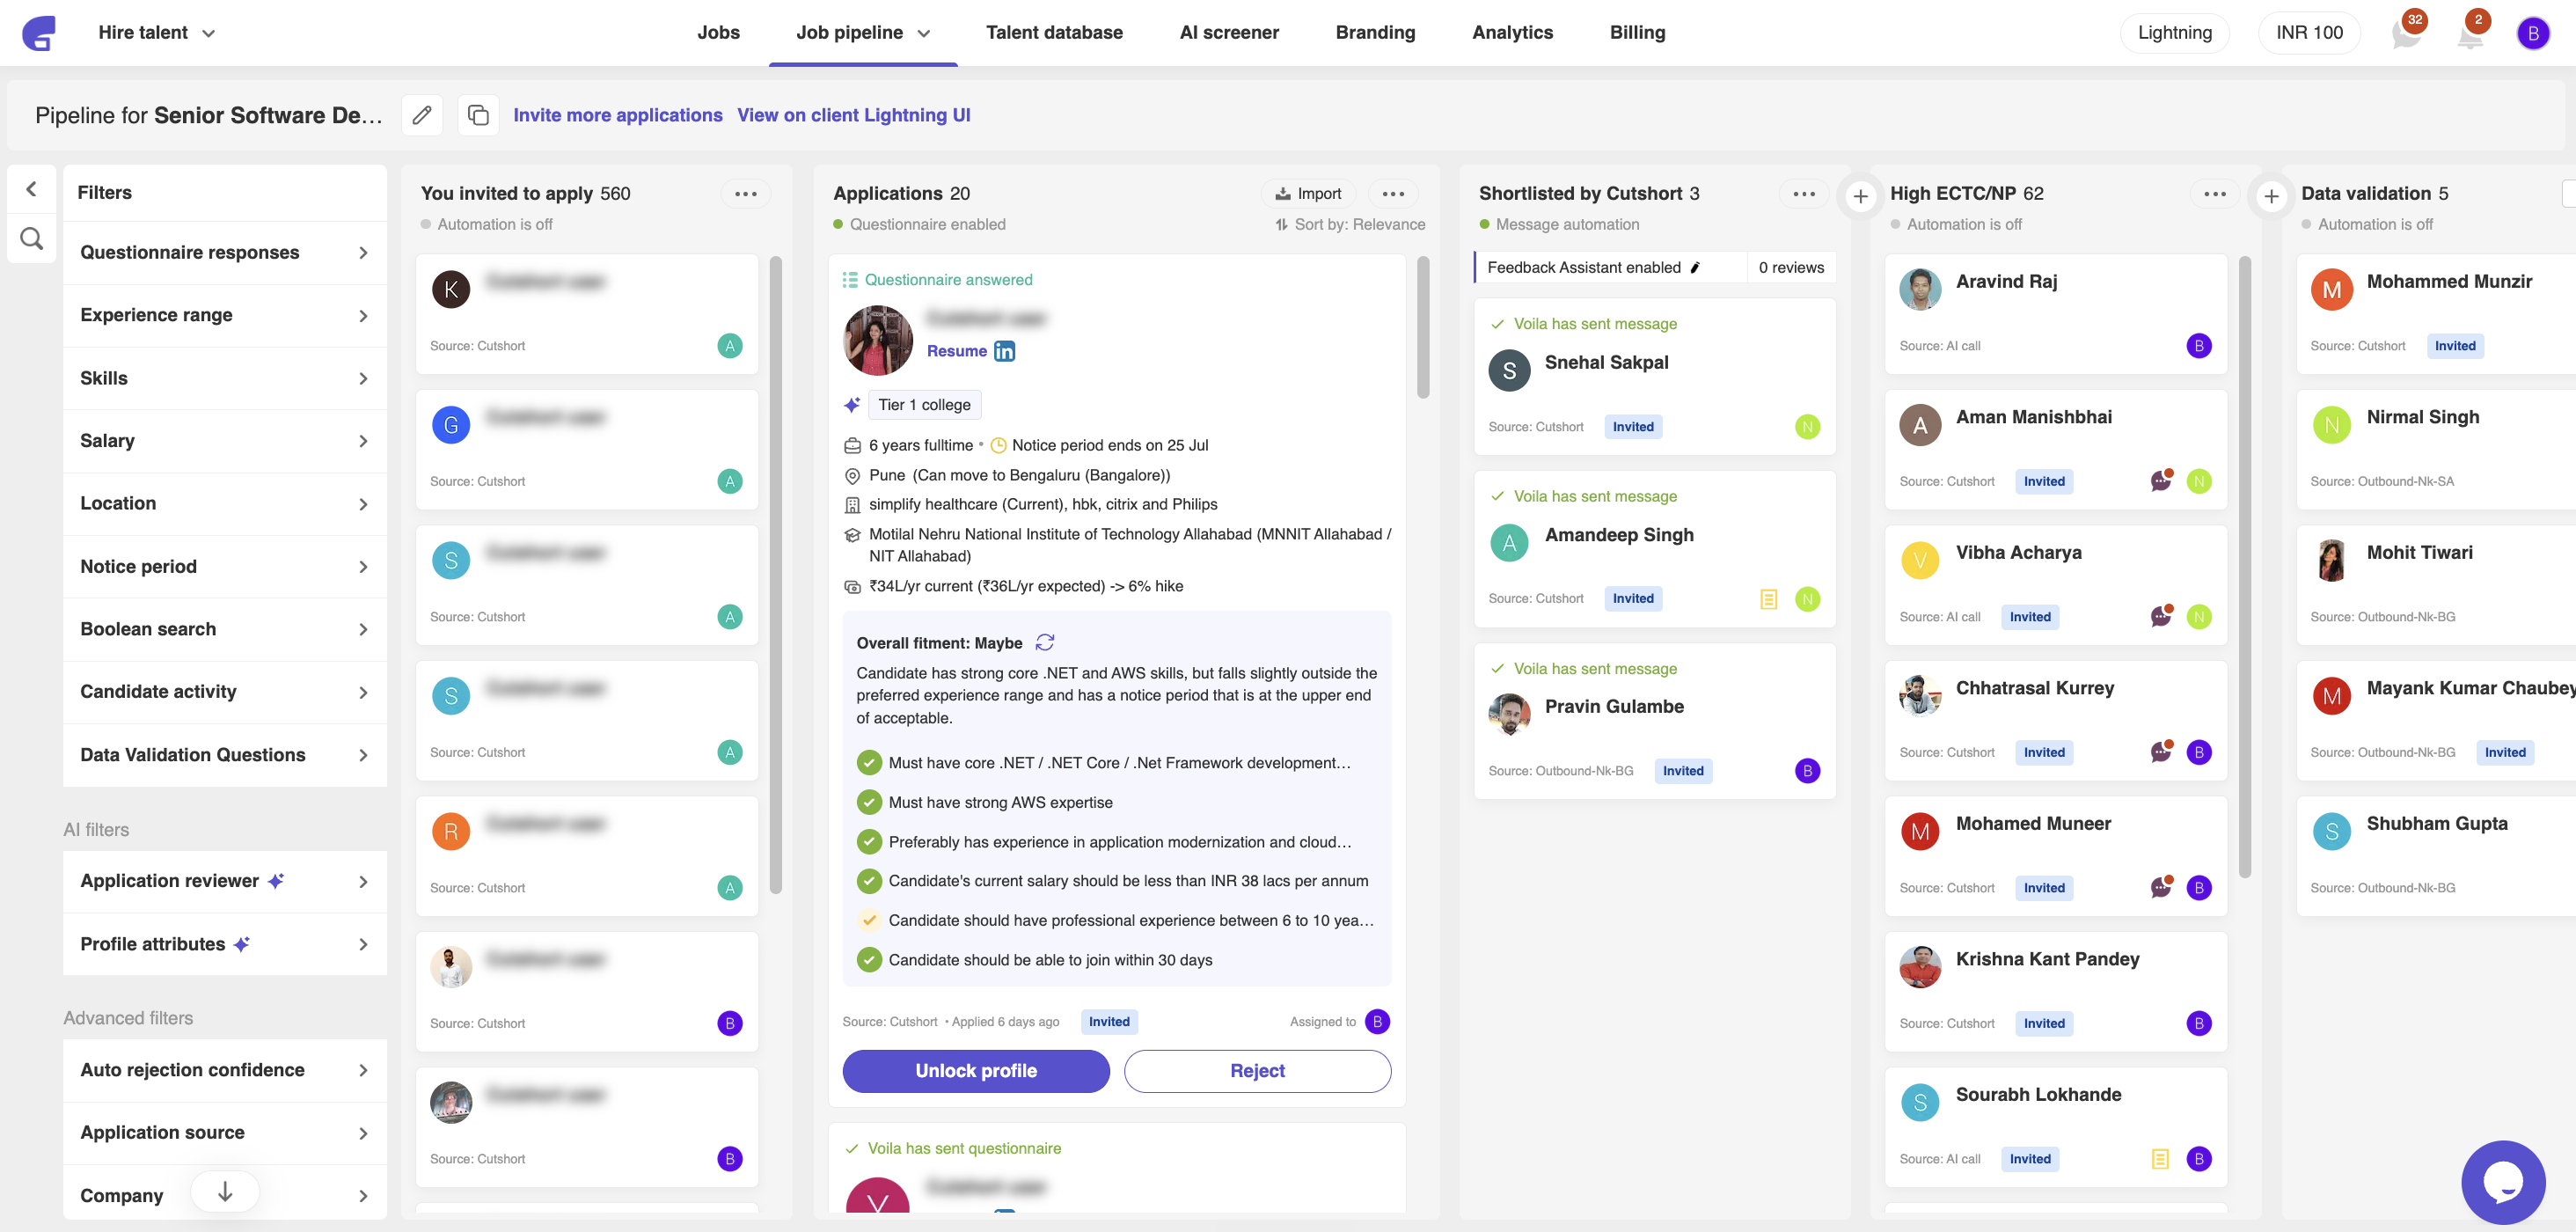This screenshot has height=1232, width=2576.
Task: Open chat bubble icon on Chhatrasal Kurrey card
Action: pos(2161,752)
